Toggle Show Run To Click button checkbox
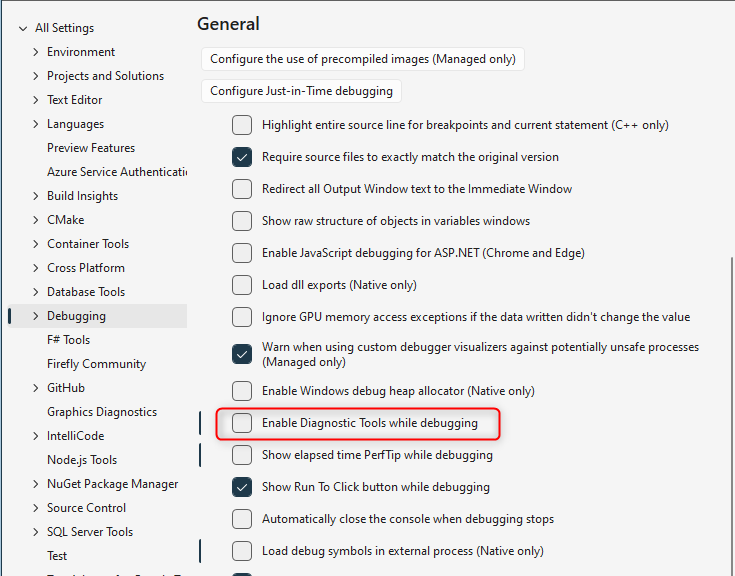The width and height of the screenshot is (735, 576). (x=242, y=487)
